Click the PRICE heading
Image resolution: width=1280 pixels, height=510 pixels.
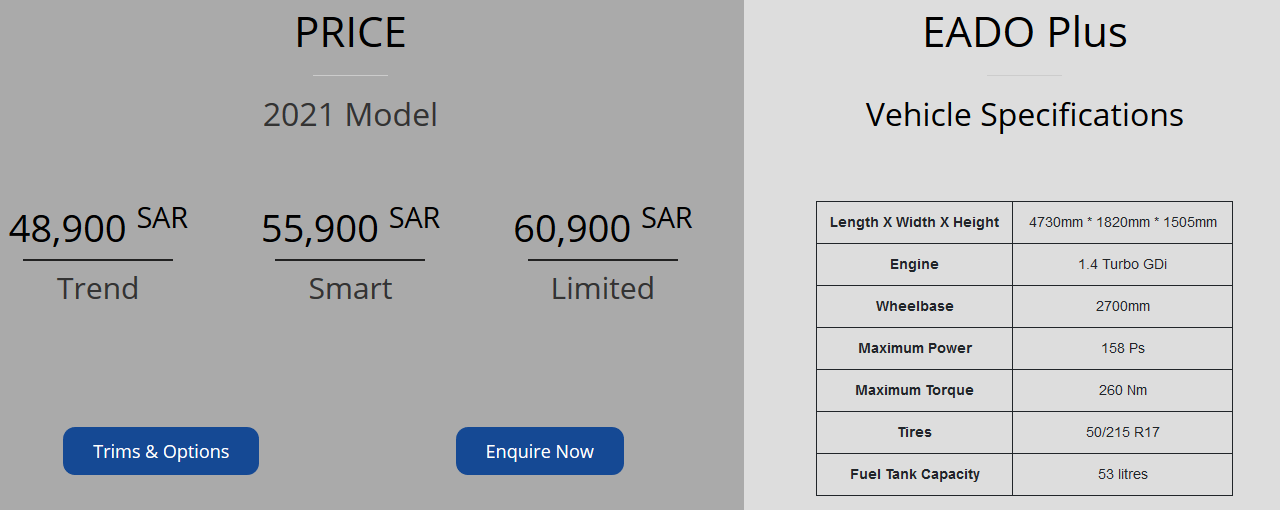click(350, 33)
